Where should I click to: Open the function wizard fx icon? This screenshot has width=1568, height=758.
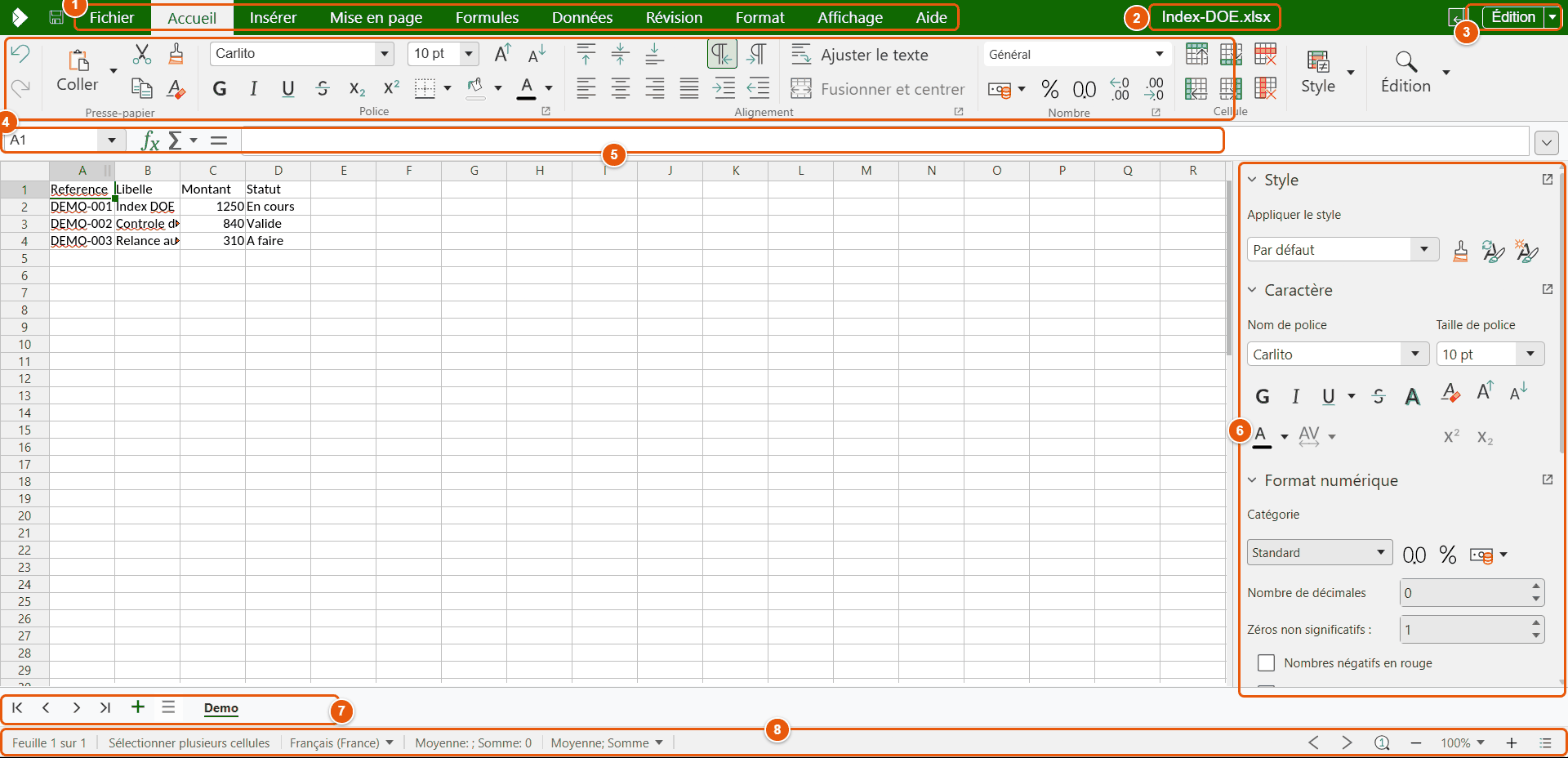point(150,141)
